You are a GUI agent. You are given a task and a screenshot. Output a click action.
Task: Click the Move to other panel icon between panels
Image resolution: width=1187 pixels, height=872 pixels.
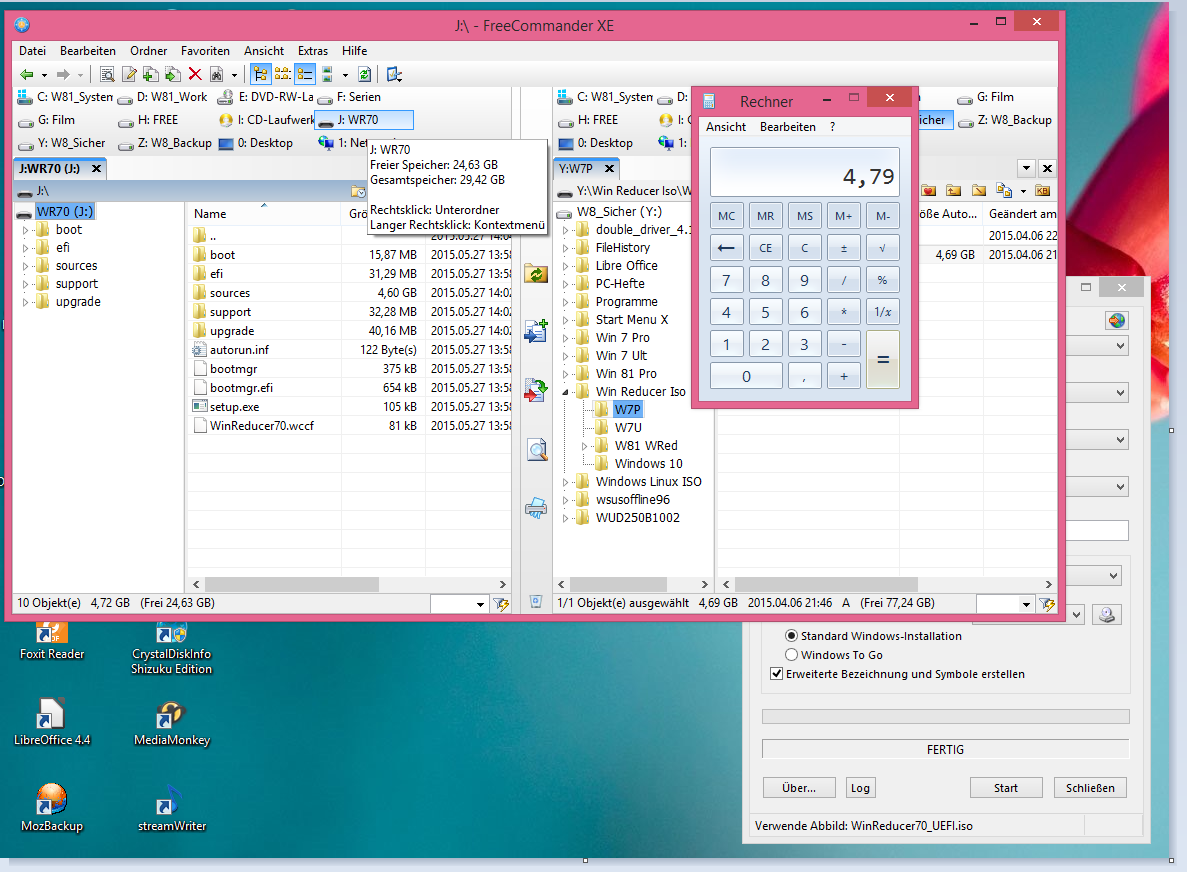click(x=536, y=390)
